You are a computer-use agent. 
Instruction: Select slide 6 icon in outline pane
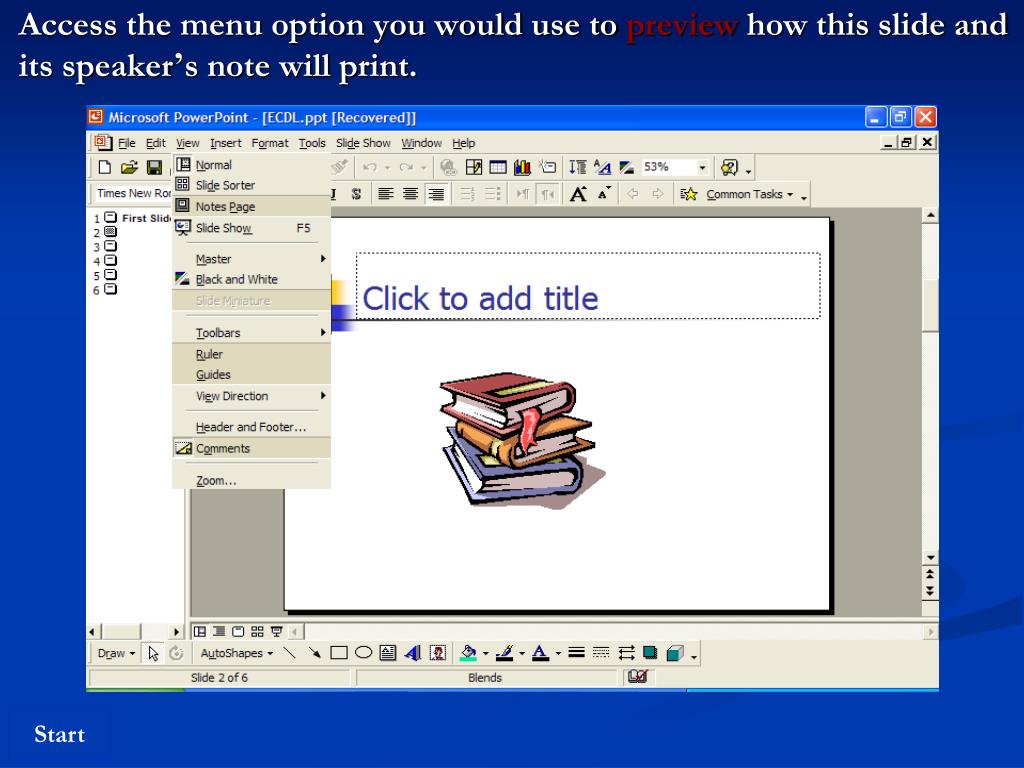click(111, 289)
